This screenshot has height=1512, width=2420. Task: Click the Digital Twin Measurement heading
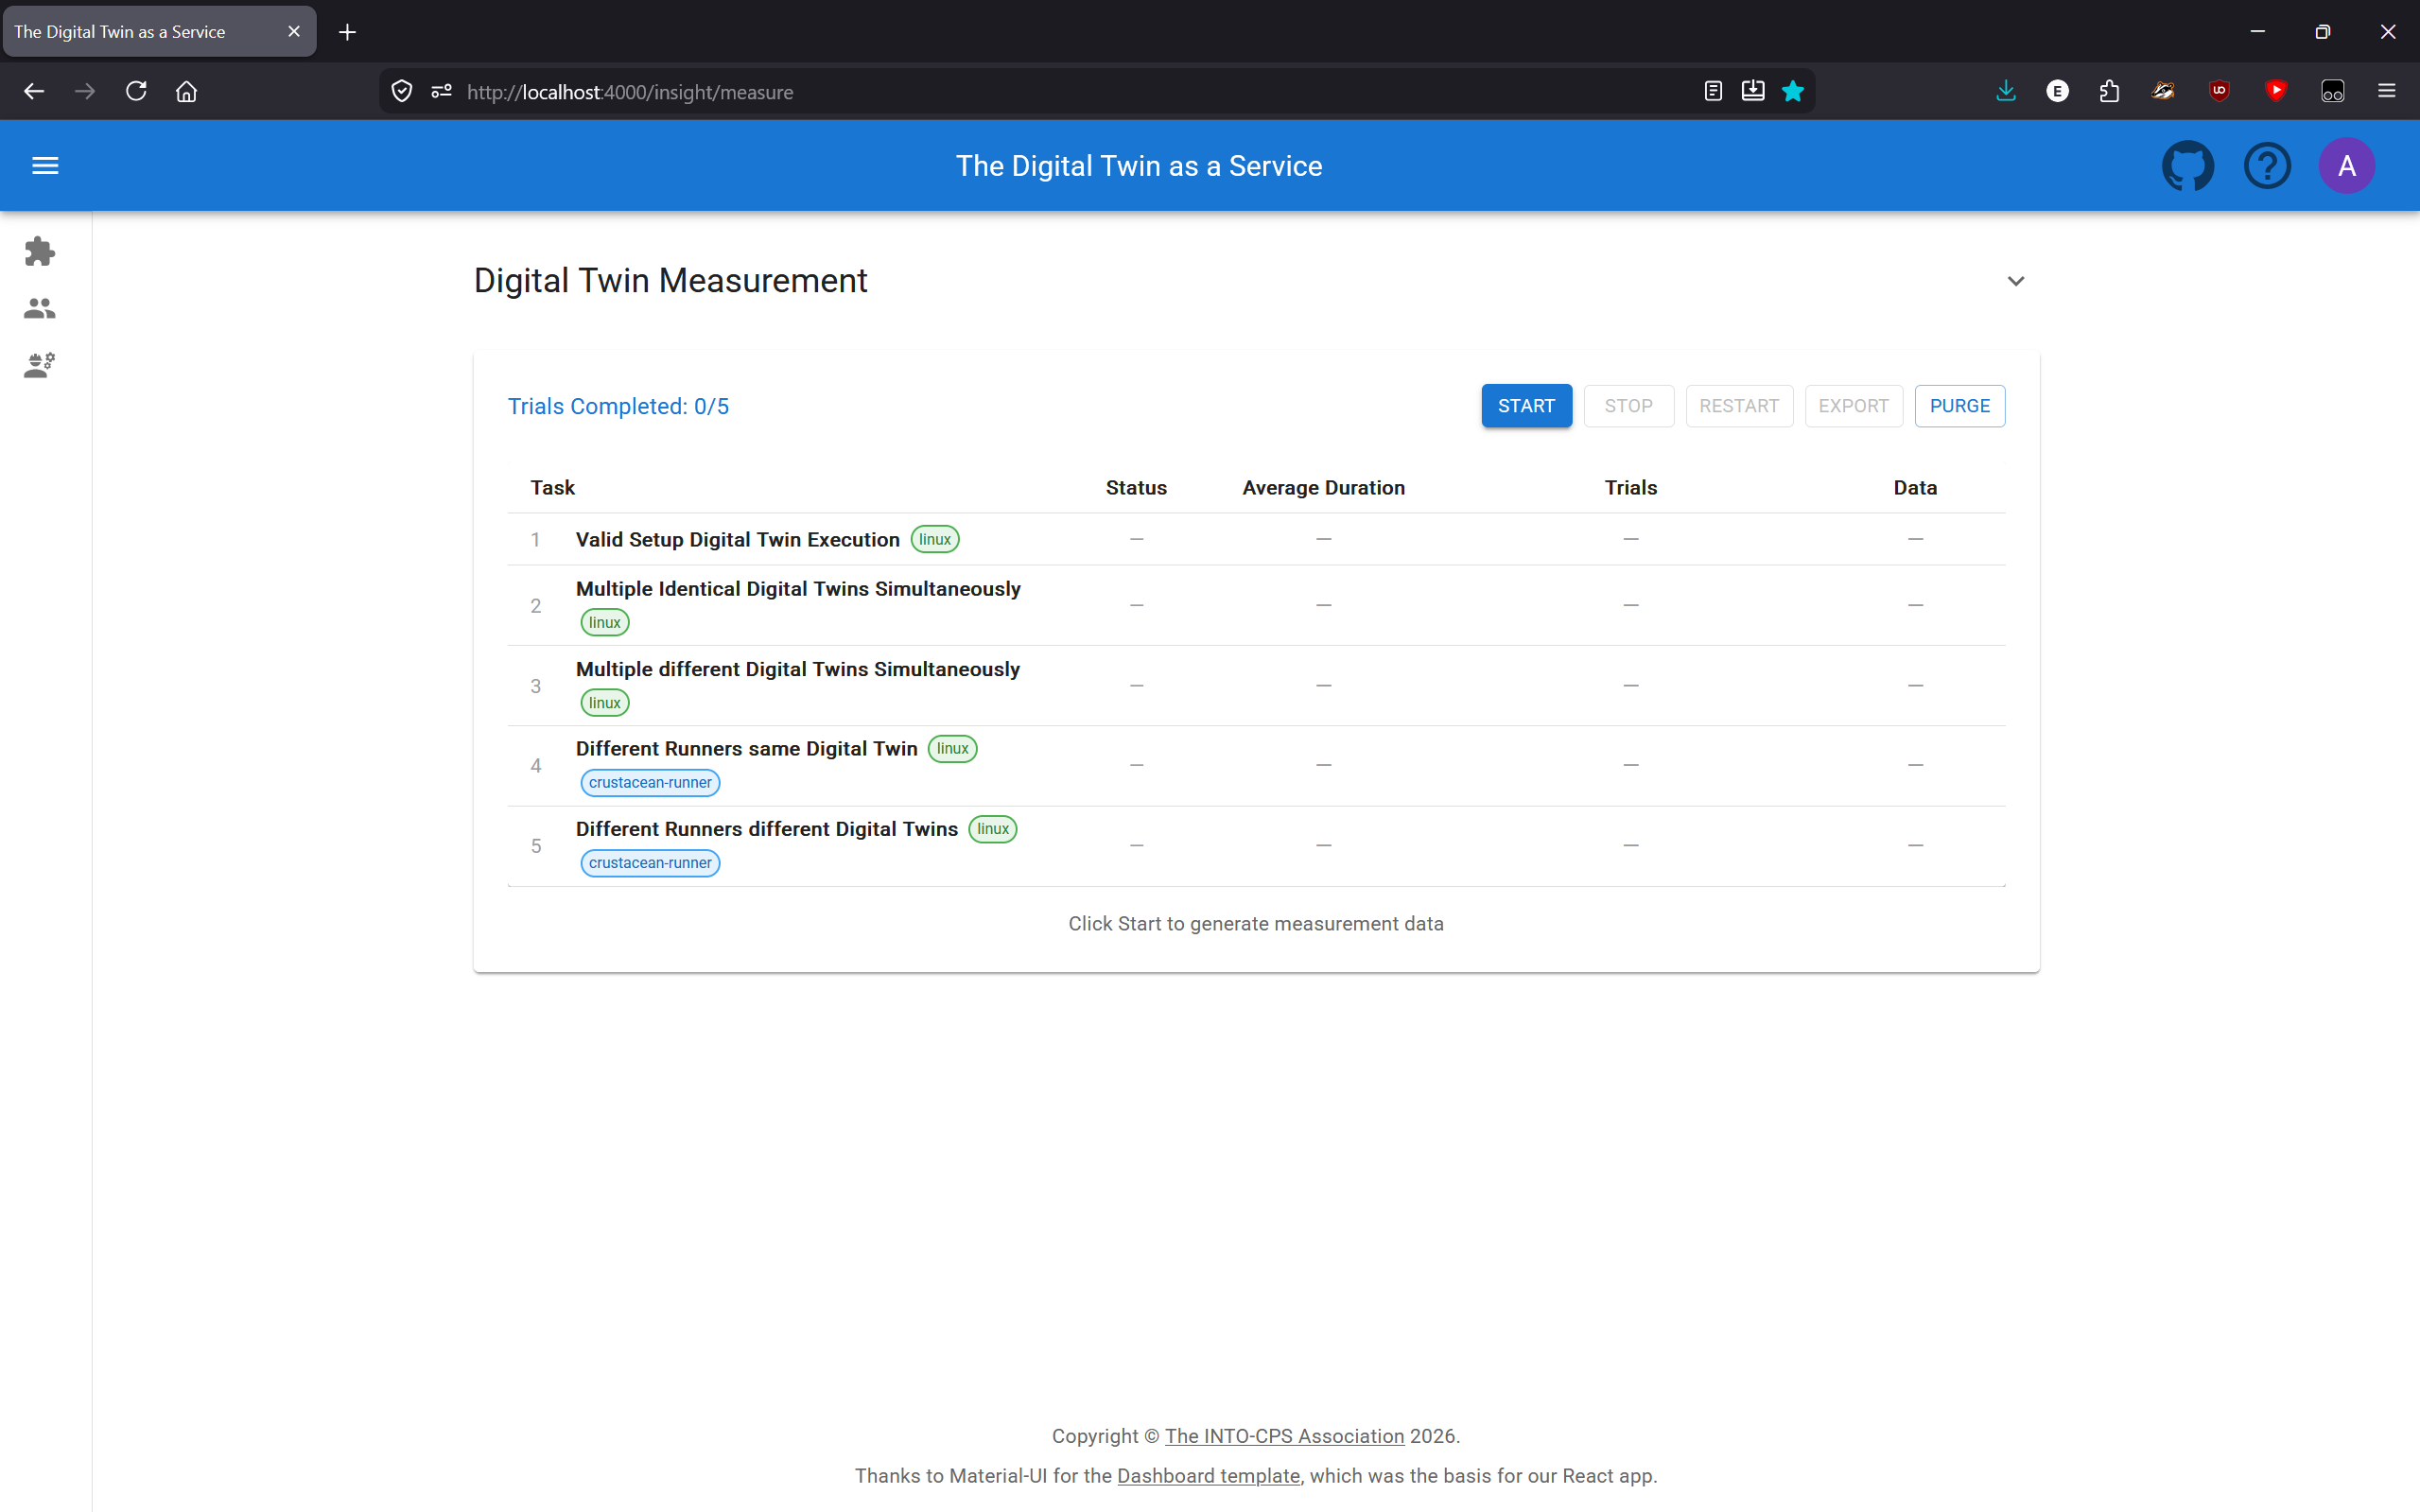[670, 281]
